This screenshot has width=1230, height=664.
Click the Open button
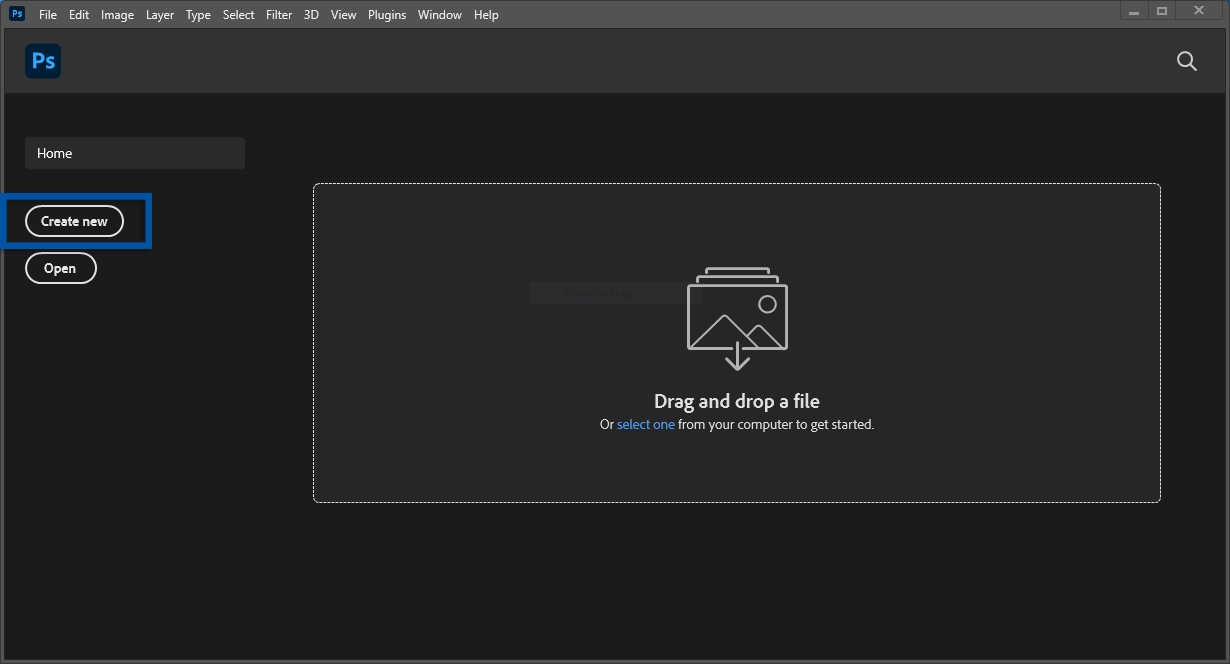[x=60, y=268]
